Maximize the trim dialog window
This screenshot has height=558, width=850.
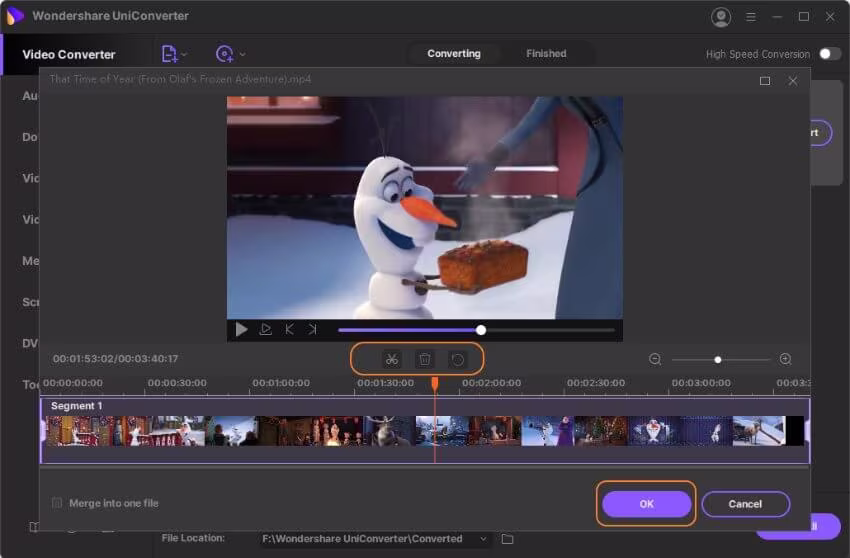tap(765, 81)
